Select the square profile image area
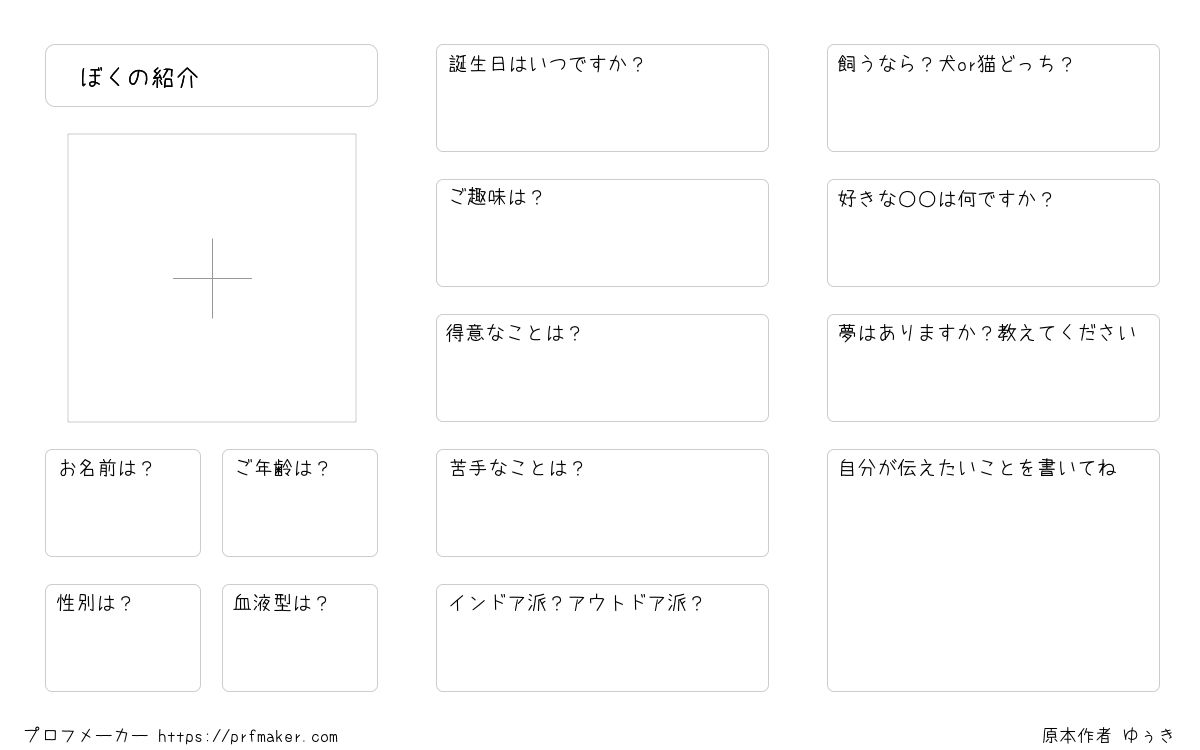This screenshot has height=750, width=1200. [212, 278]
